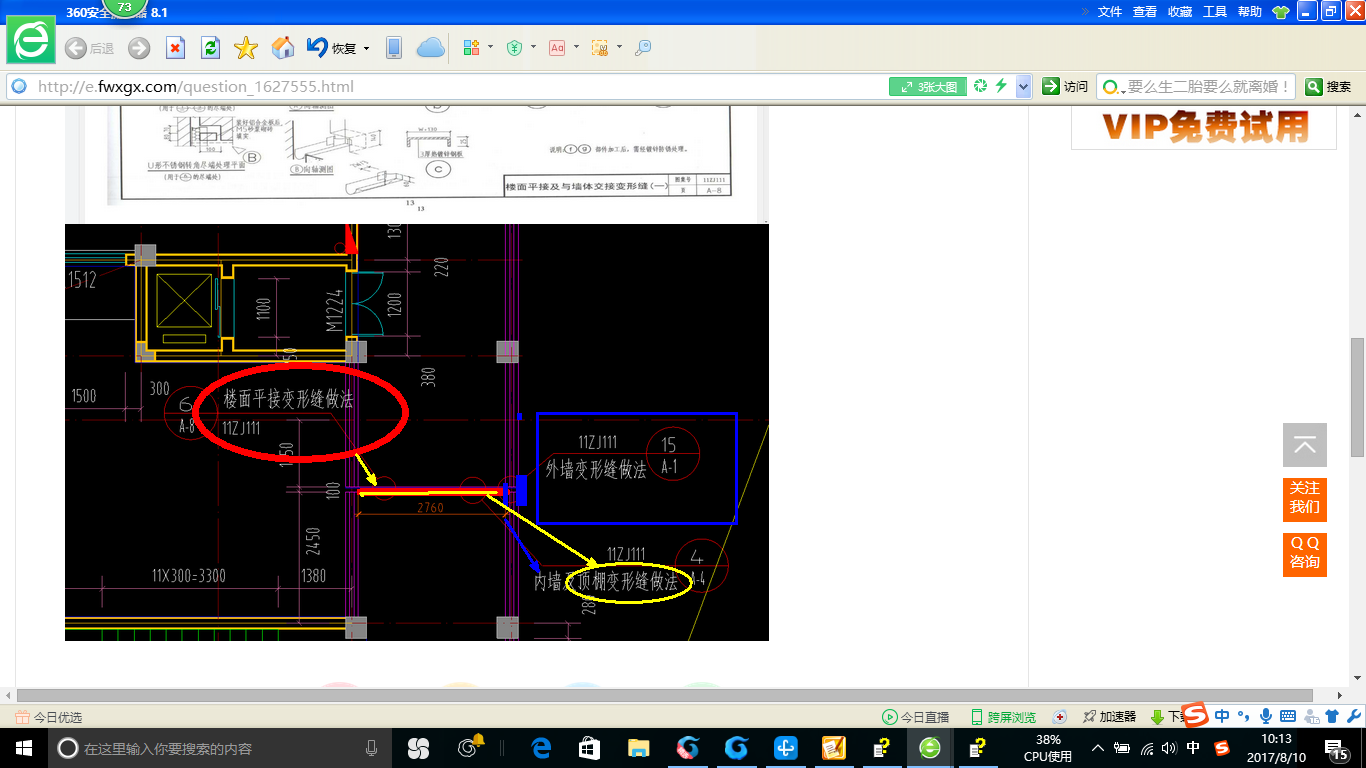Open the 收藏 menu

click(x=1180, y=12)
